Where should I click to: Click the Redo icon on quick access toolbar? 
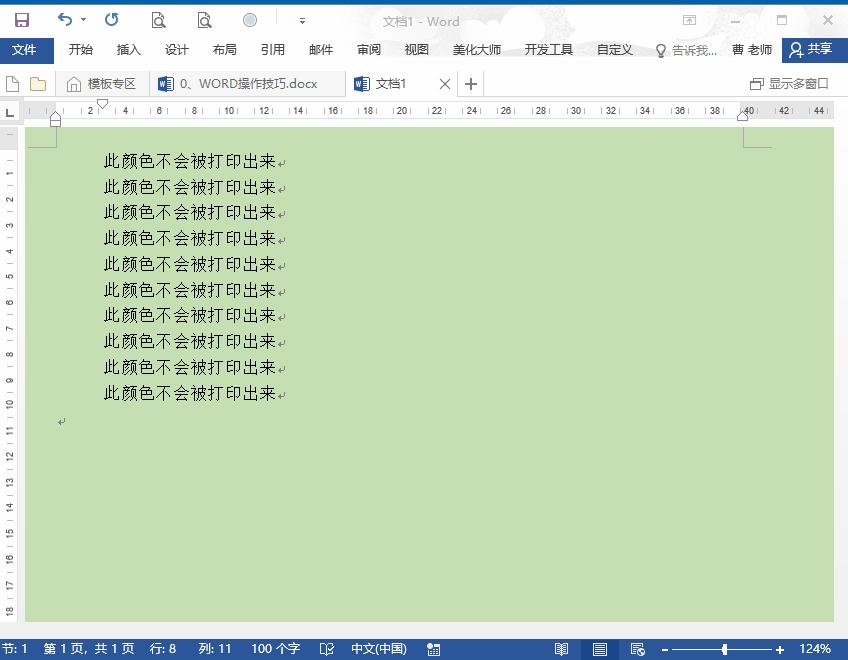pyautogui.click(x=111, y=19)
